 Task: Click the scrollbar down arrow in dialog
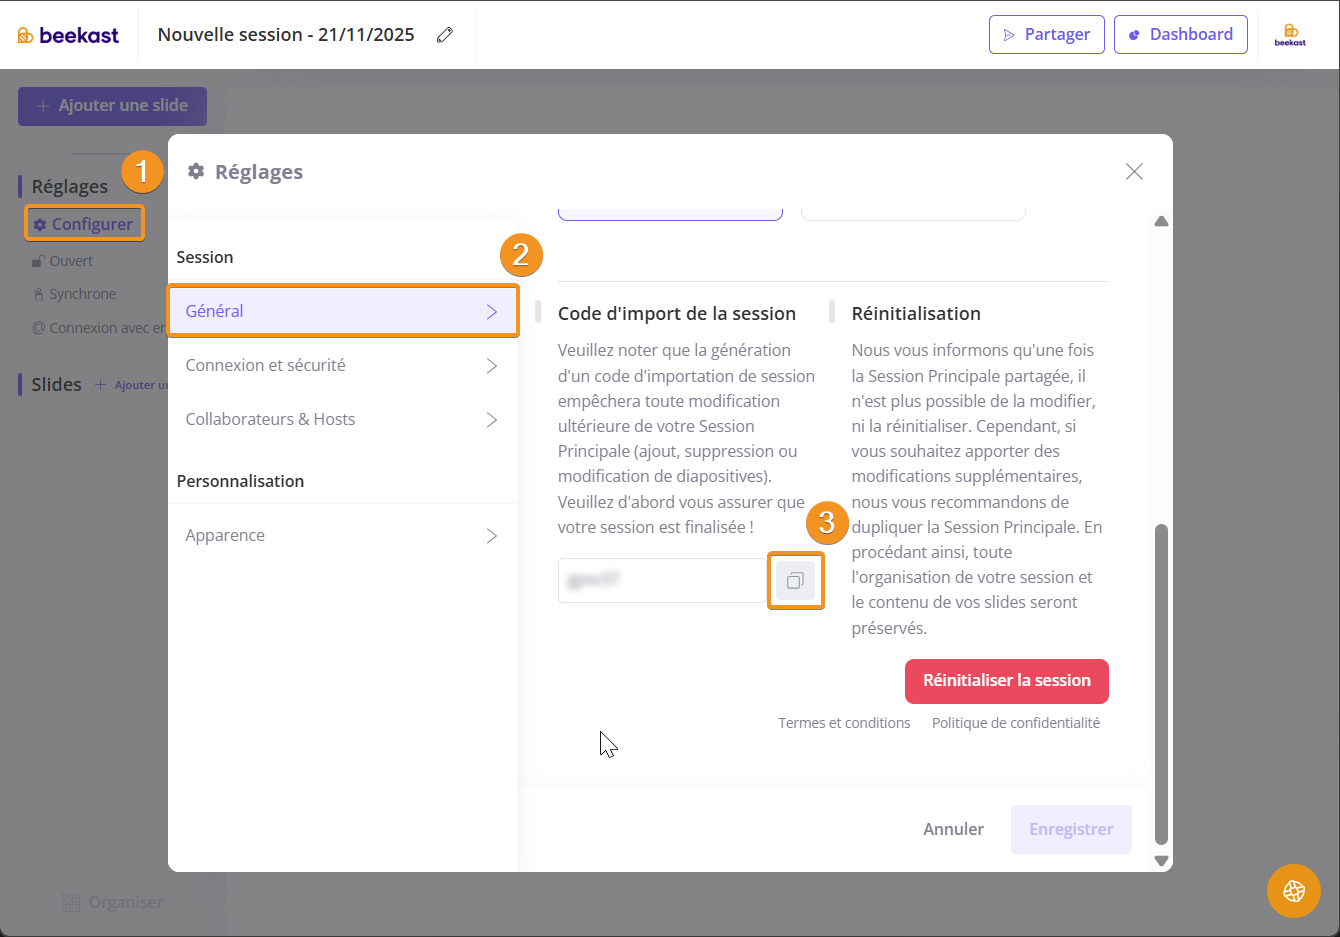pyautogui.click(x=1161, y=860)
